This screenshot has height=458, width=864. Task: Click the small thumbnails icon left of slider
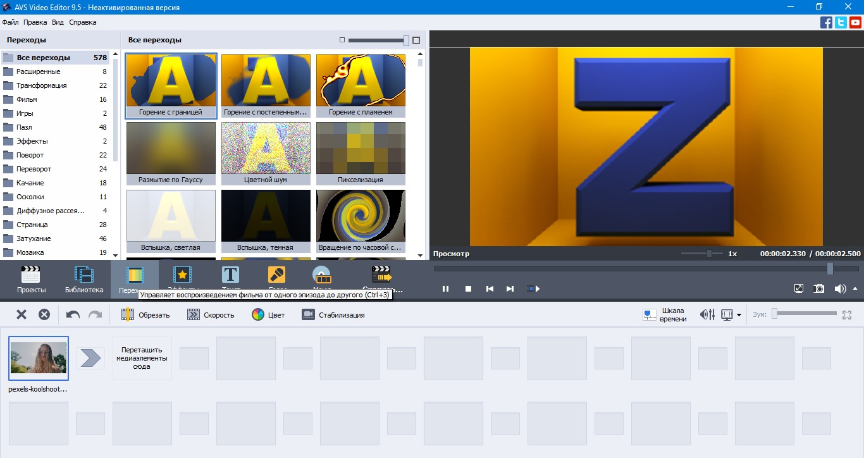[x=342, y=40]
